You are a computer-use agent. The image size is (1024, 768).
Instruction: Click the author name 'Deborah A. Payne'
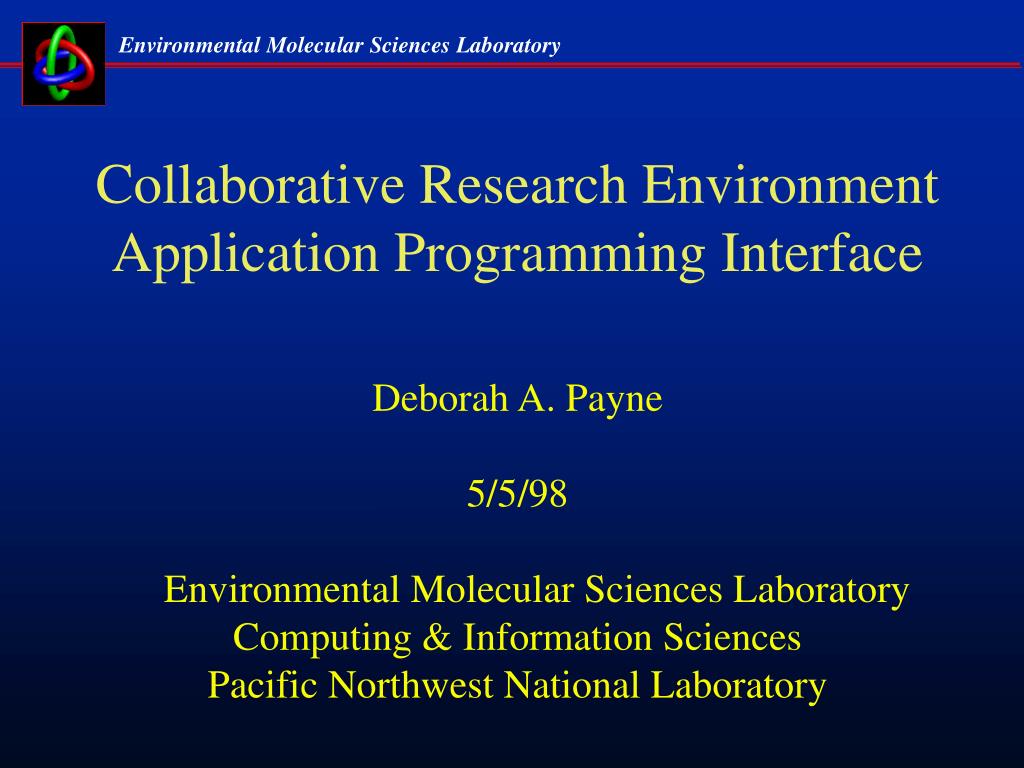point(517,398)
